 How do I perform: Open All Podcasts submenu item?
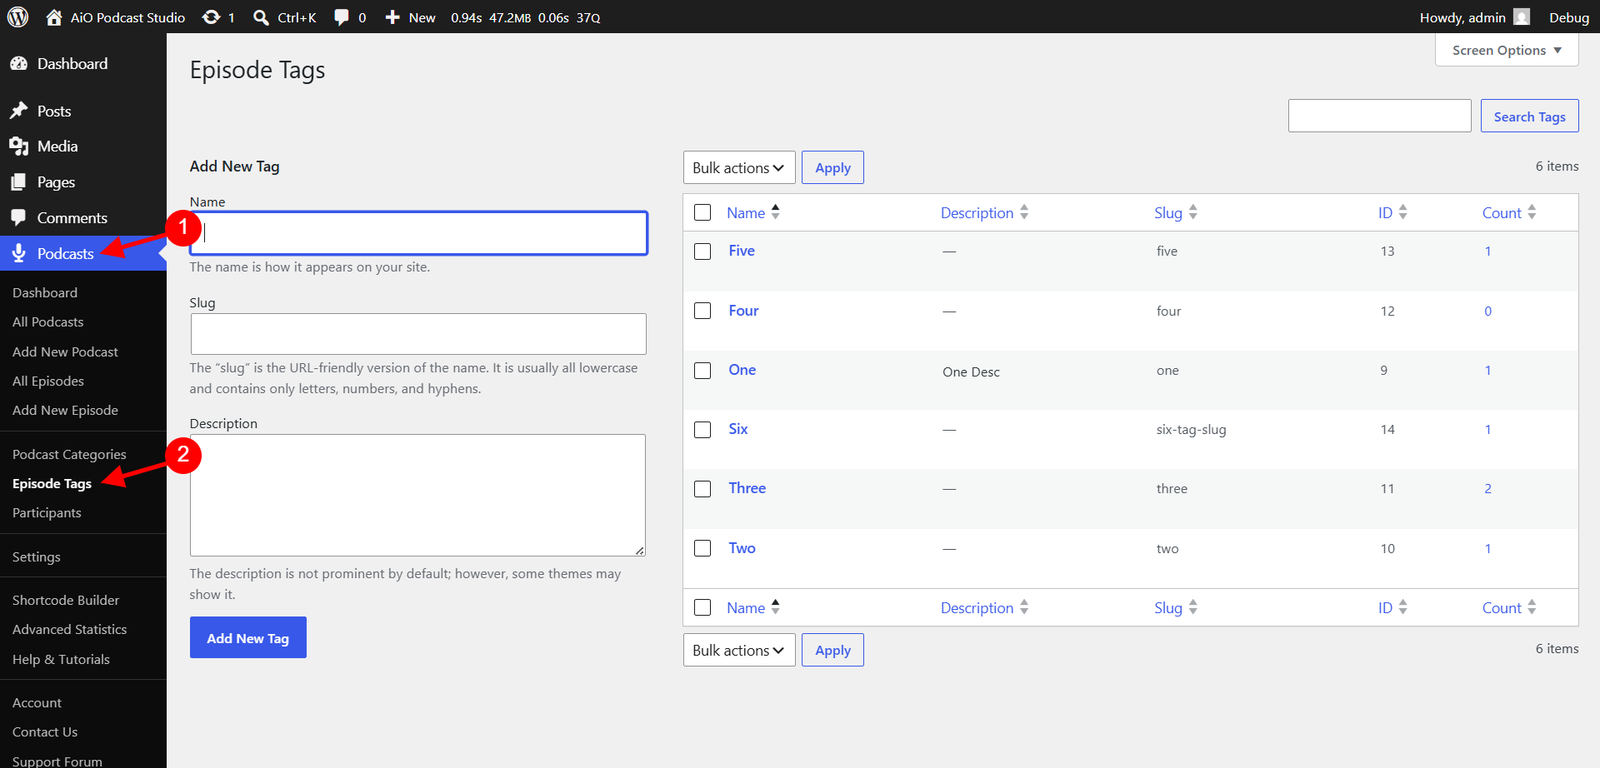[x=48, y=322]
